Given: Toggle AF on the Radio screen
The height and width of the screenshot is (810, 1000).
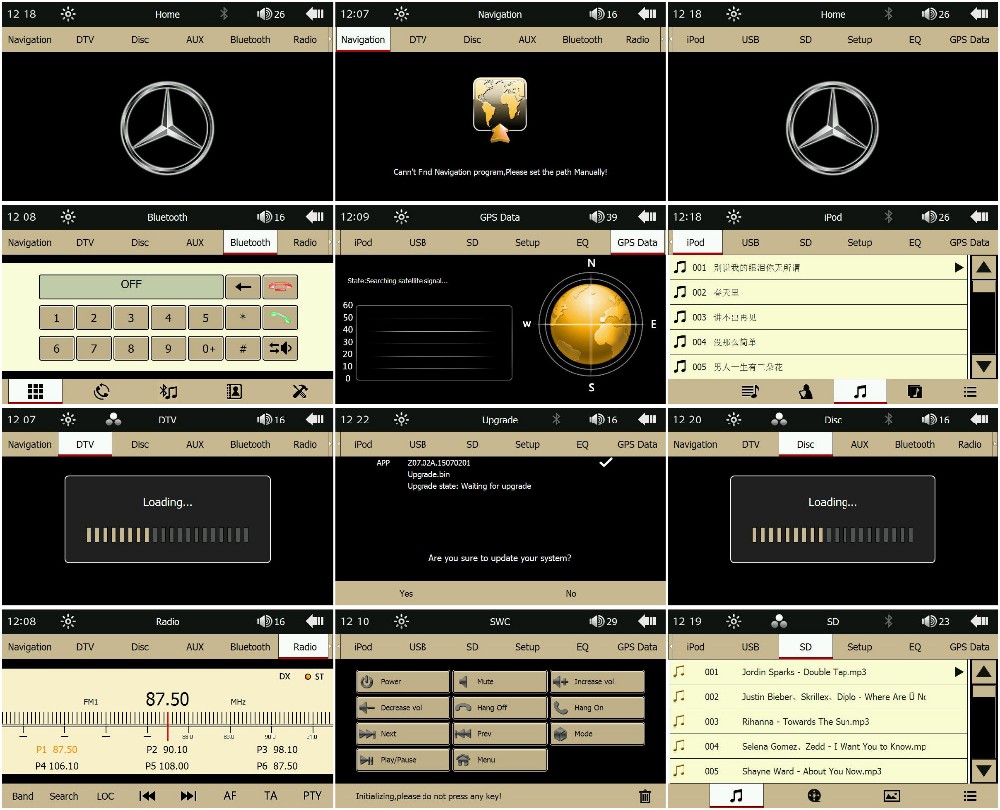Looking at the screenshot, I should click(230, 796).
